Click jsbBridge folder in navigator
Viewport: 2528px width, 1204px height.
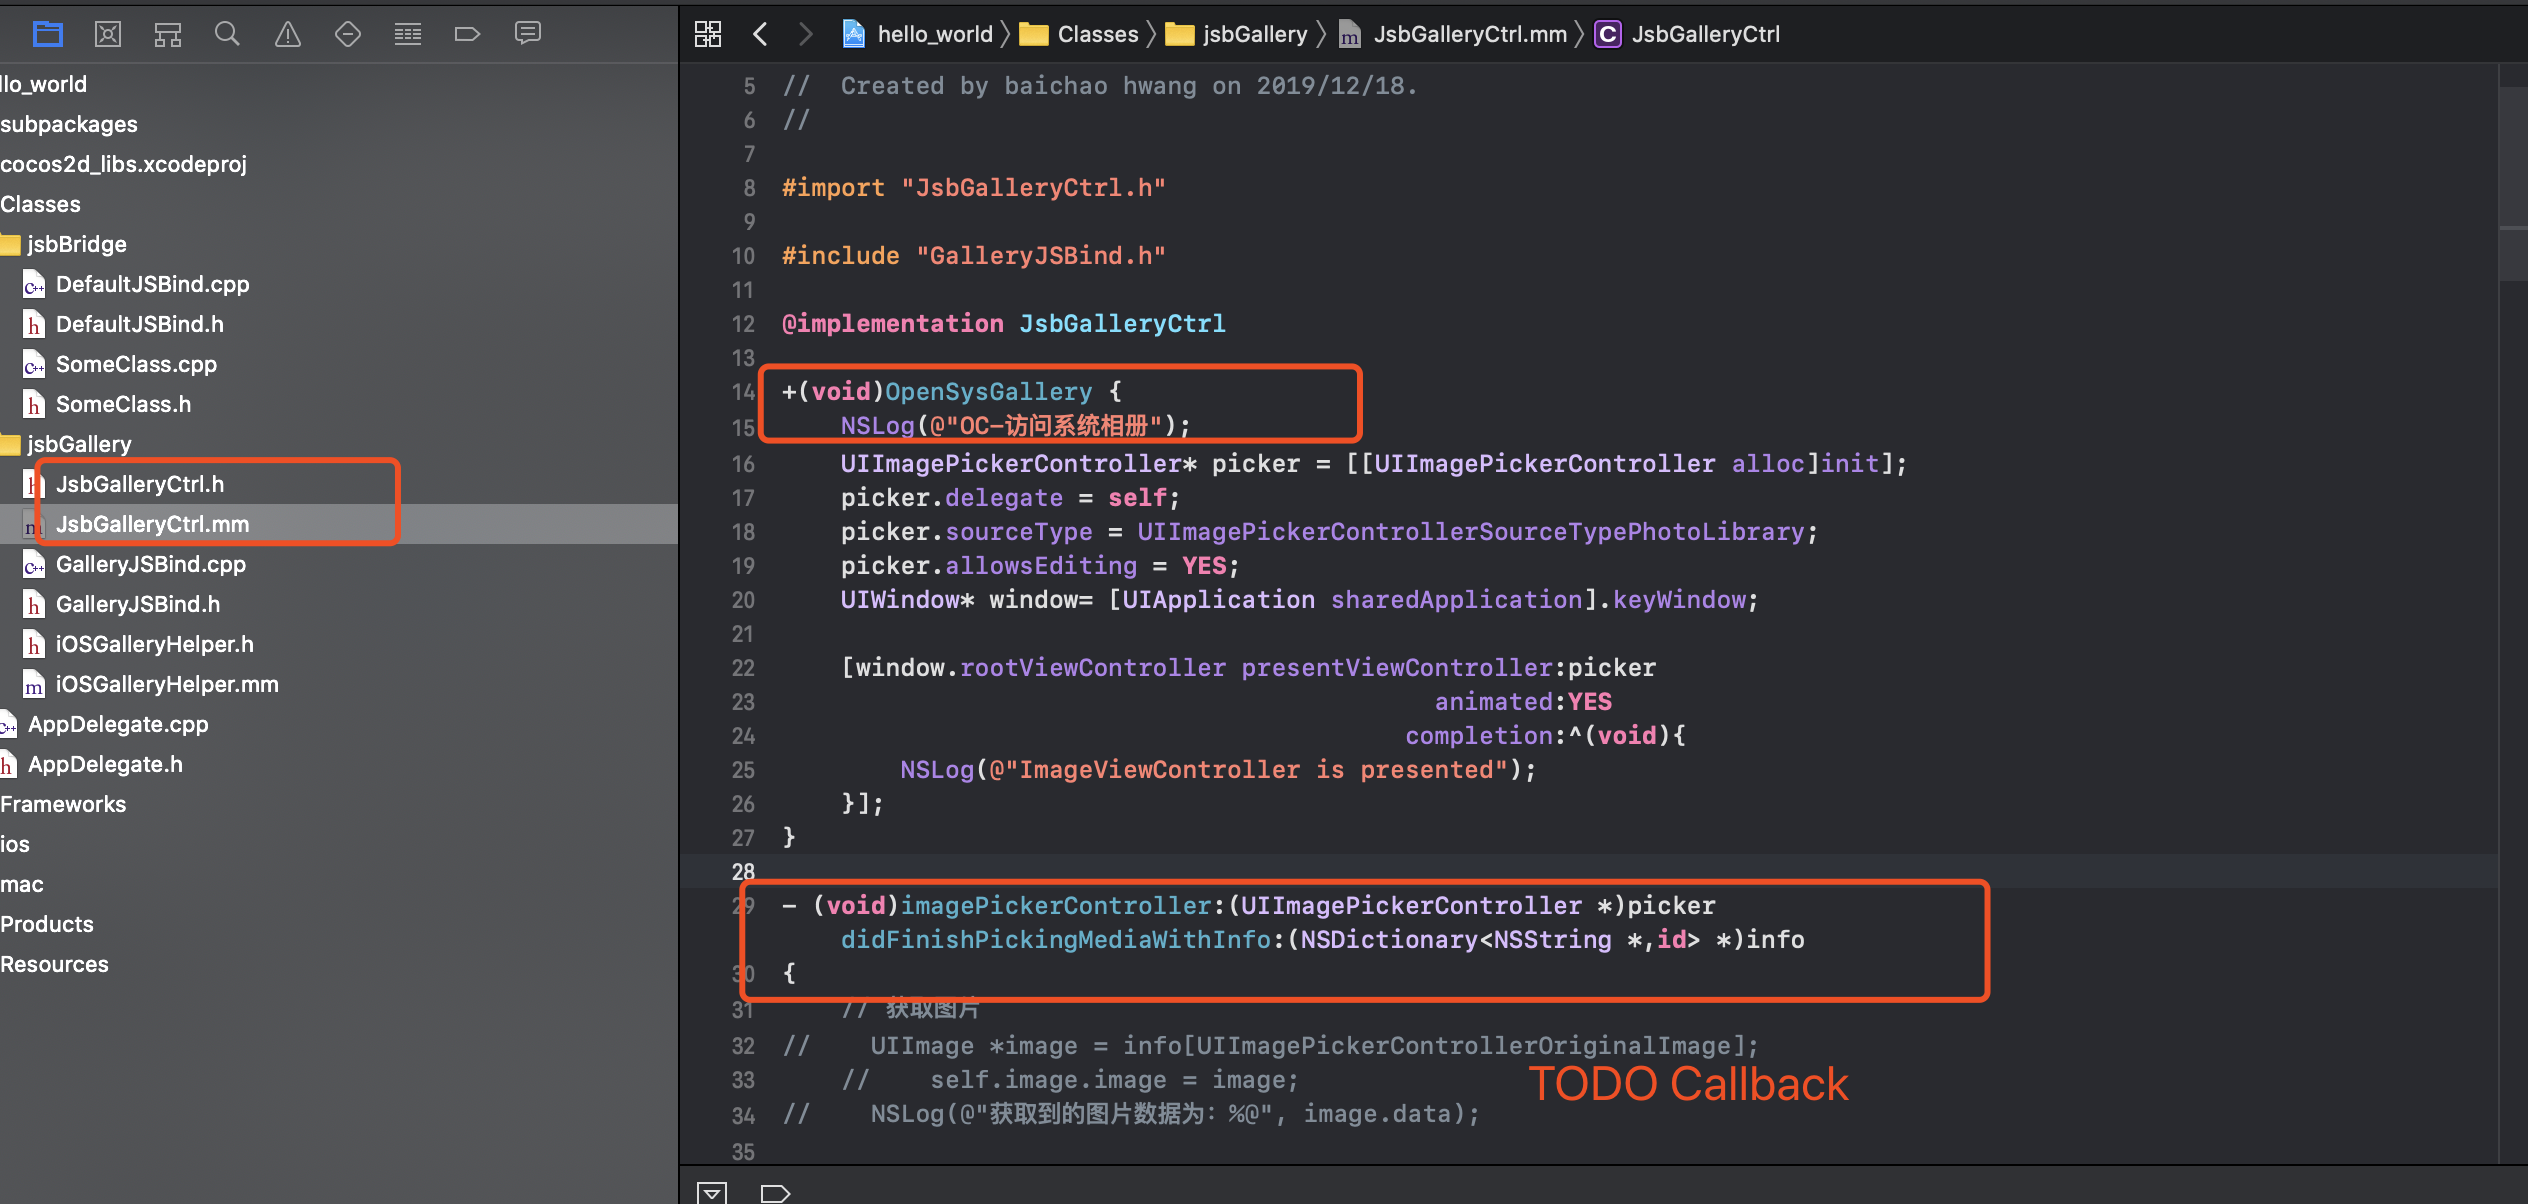point(76,244)
